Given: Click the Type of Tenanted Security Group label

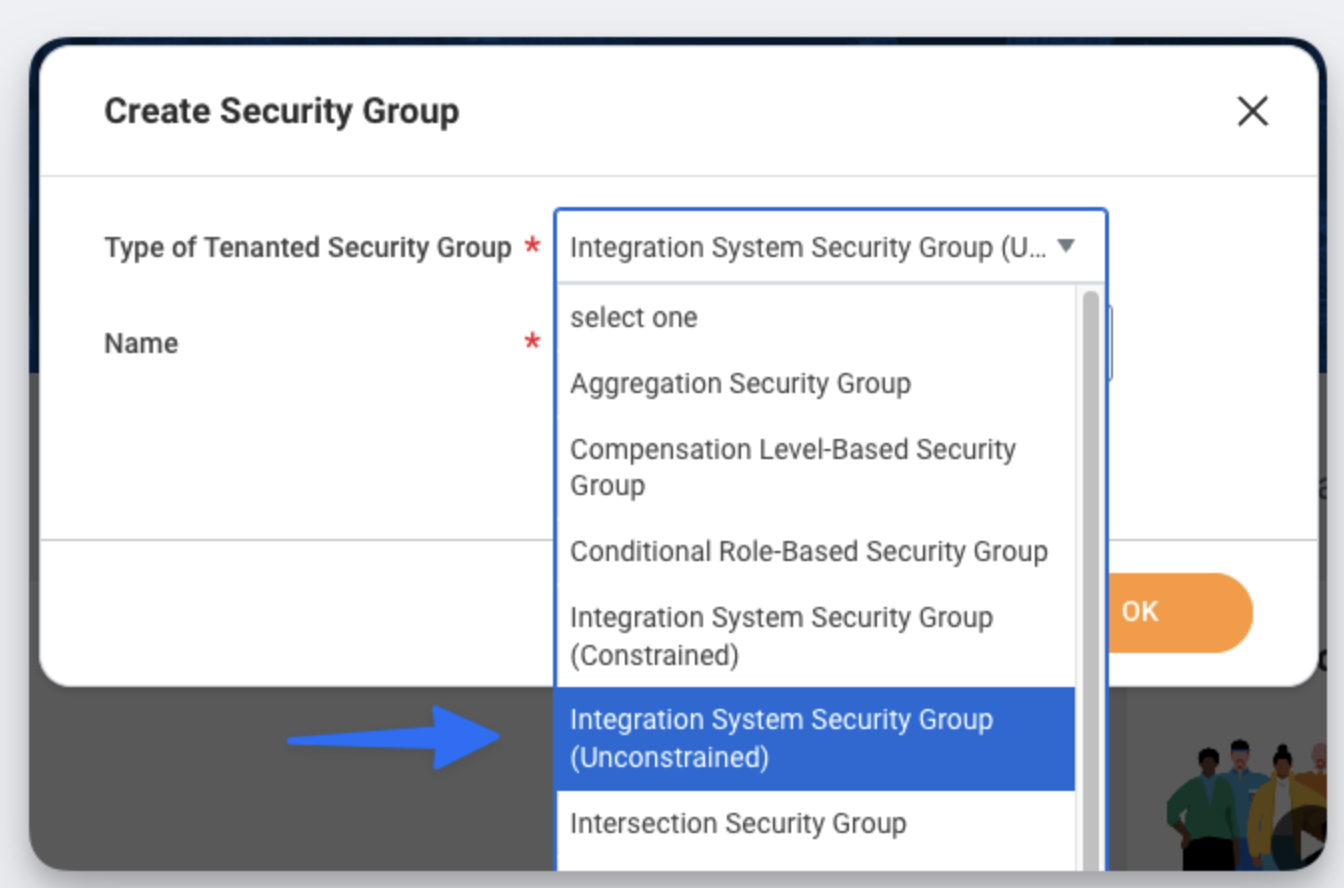Looking at the screenshot, I should point(307,247).
